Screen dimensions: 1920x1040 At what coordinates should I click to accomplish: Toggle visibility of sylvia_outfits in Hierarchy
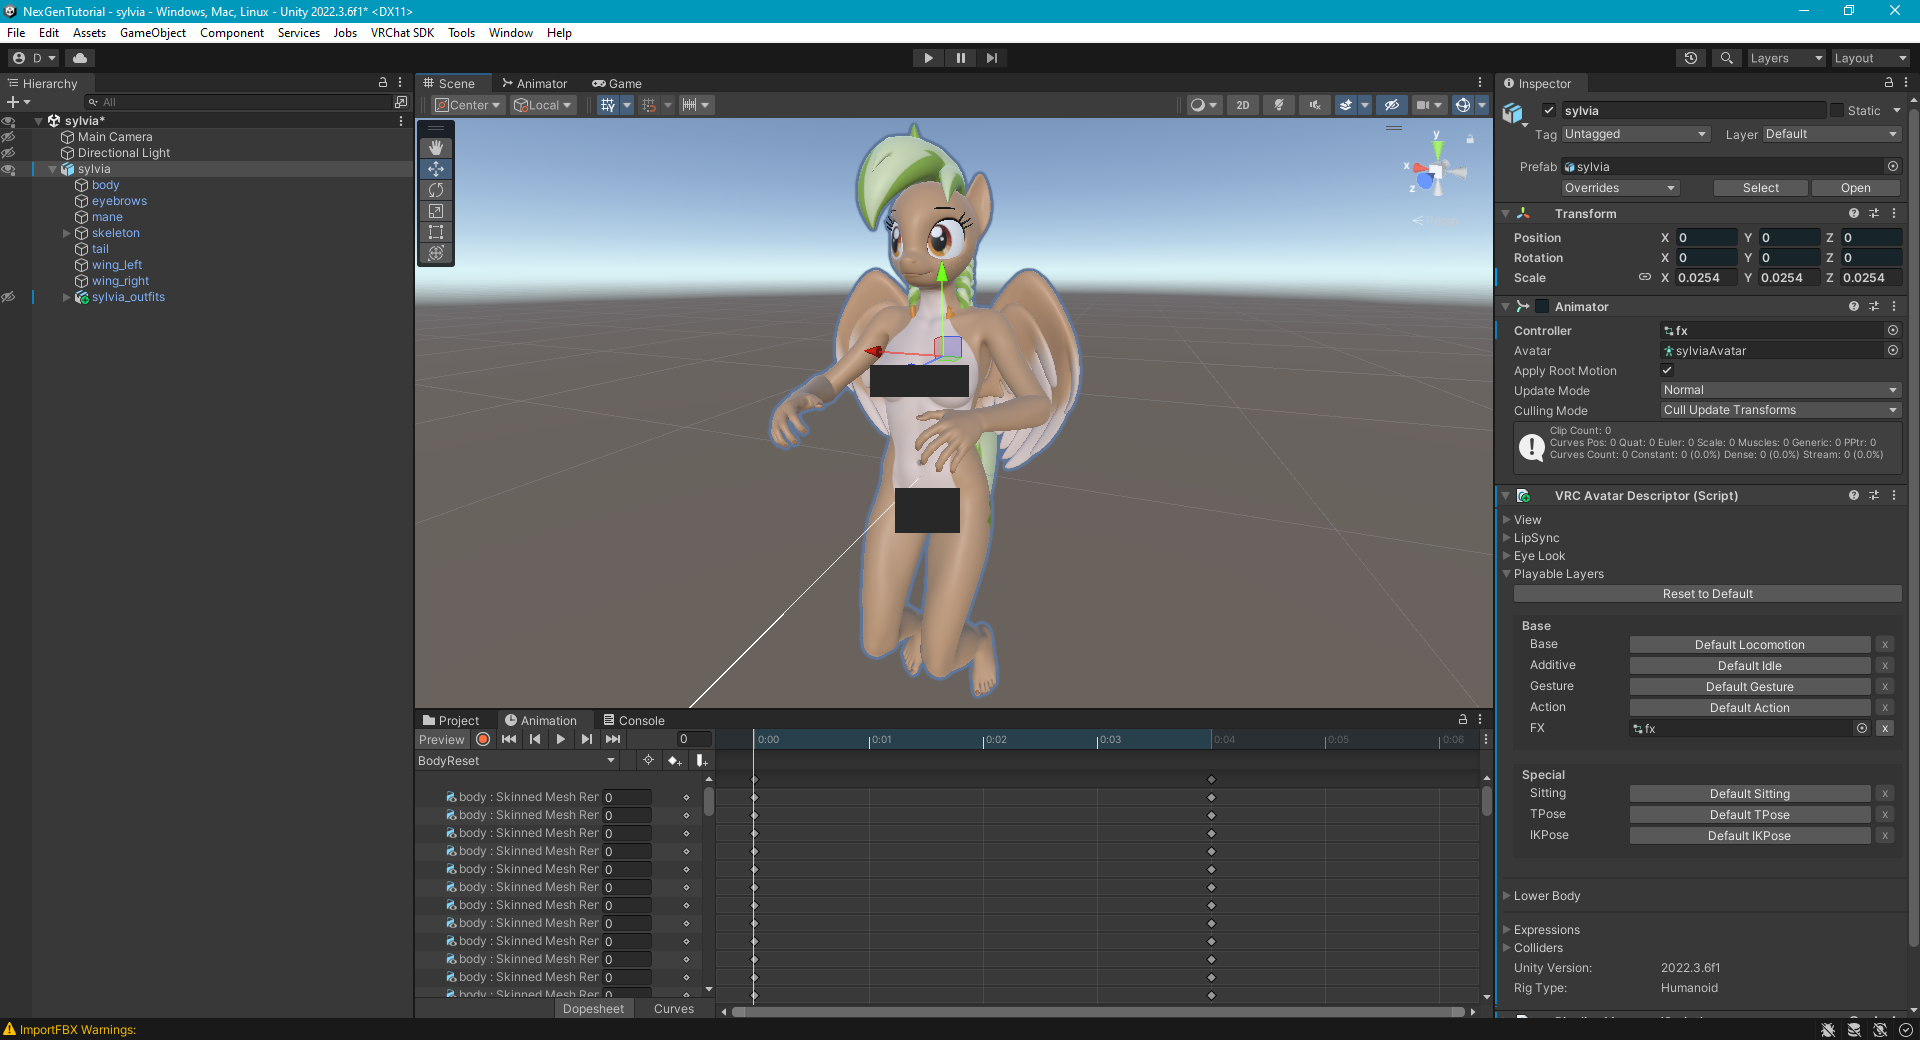click(8, 297)
